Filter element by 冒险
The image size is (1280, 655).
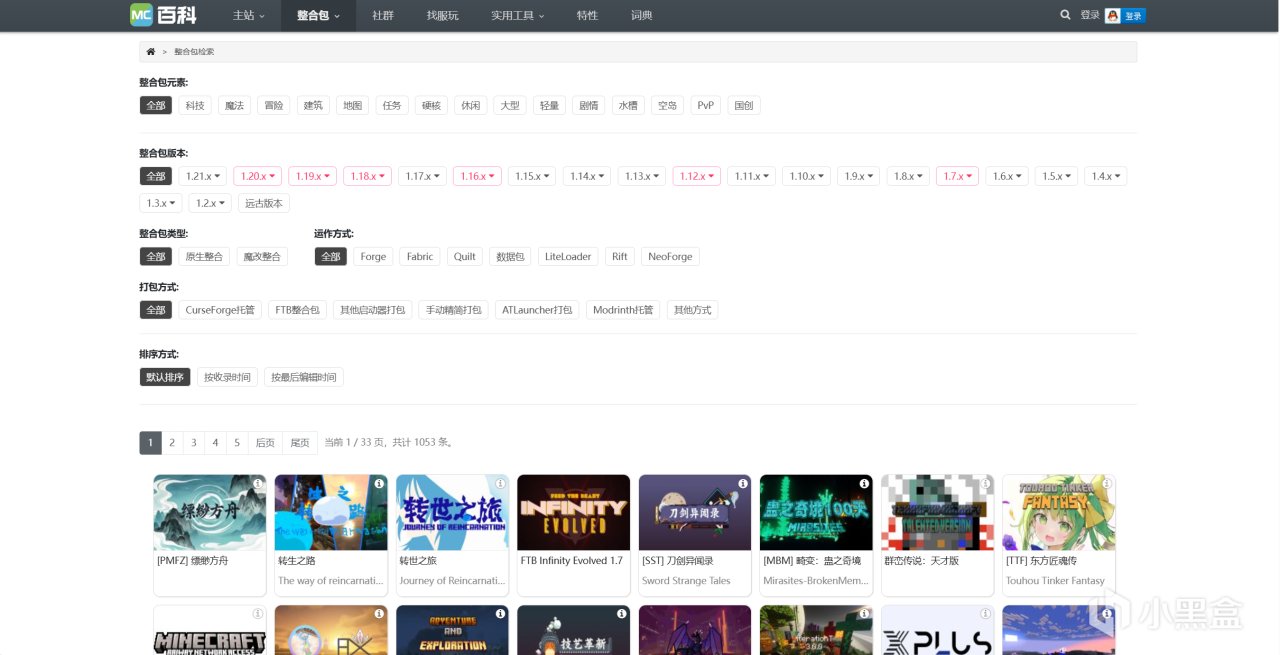click(274, 105)
